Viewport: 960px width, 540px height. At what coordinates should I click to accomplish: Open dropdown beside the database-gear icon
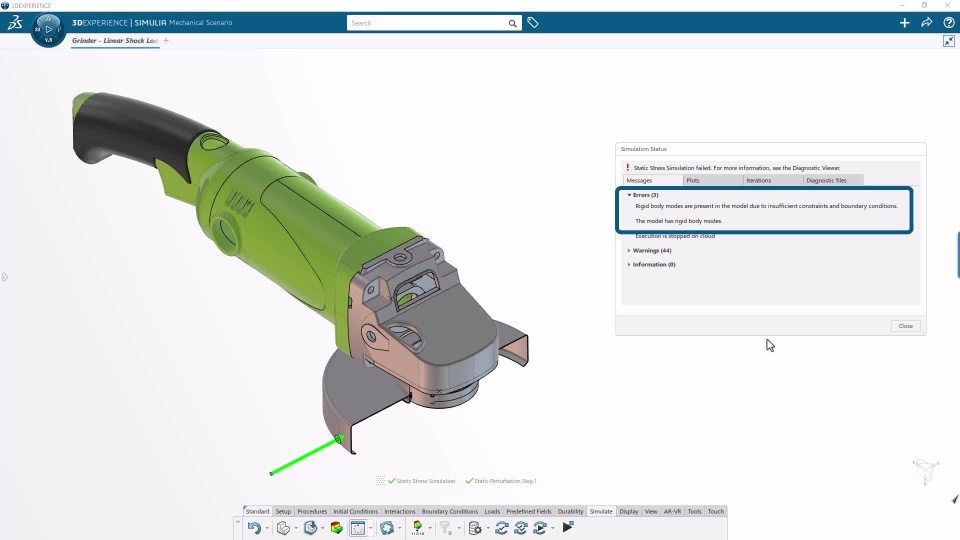(x=487, y=528)
